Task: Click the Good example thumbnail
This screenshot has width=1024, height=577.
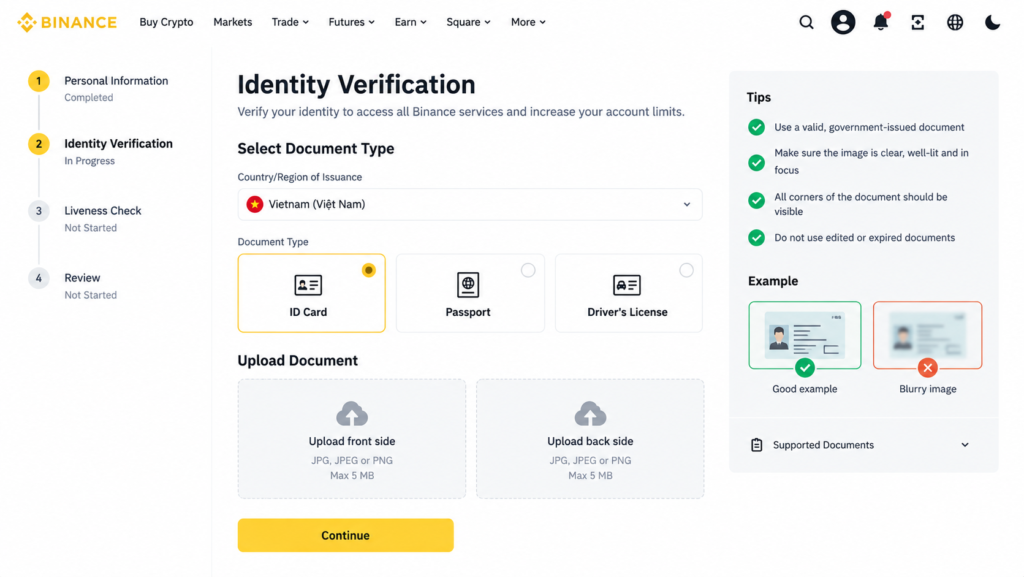Action: 805,335
